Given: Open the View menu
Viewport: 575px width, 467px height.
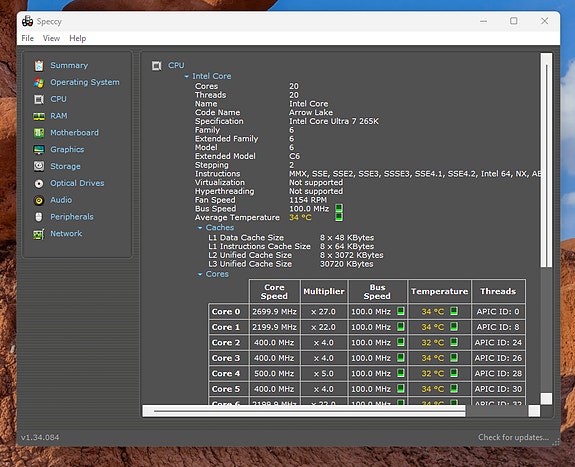Looking at the screenshot, I should coord(51,39).
